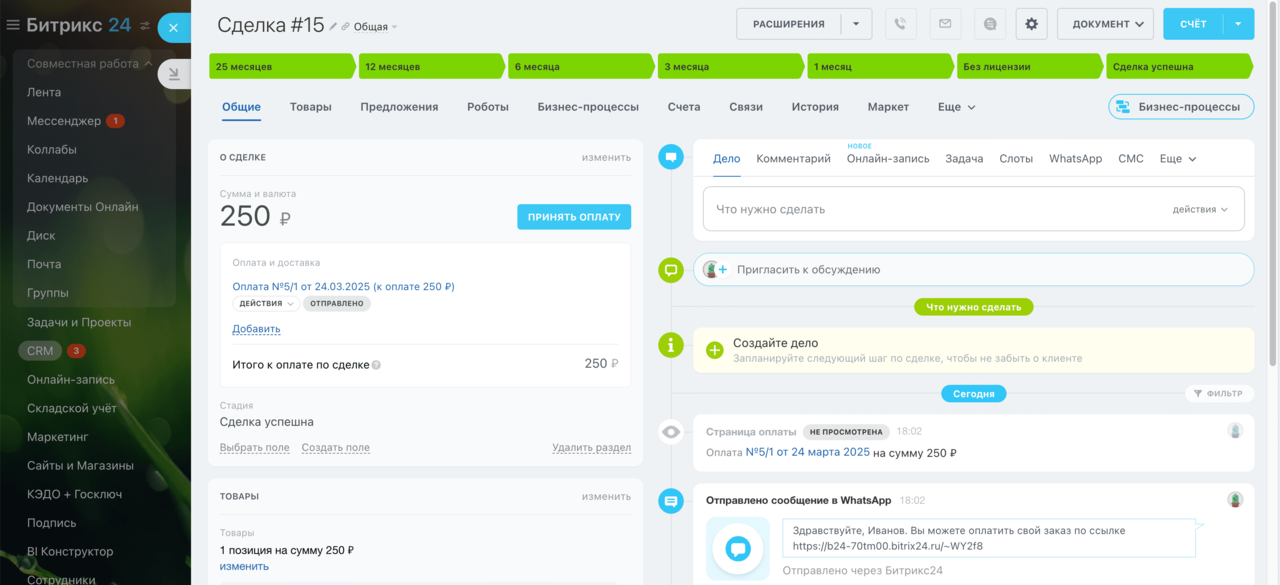
Task: Open the phone call icon button
Action: [901, 24]
